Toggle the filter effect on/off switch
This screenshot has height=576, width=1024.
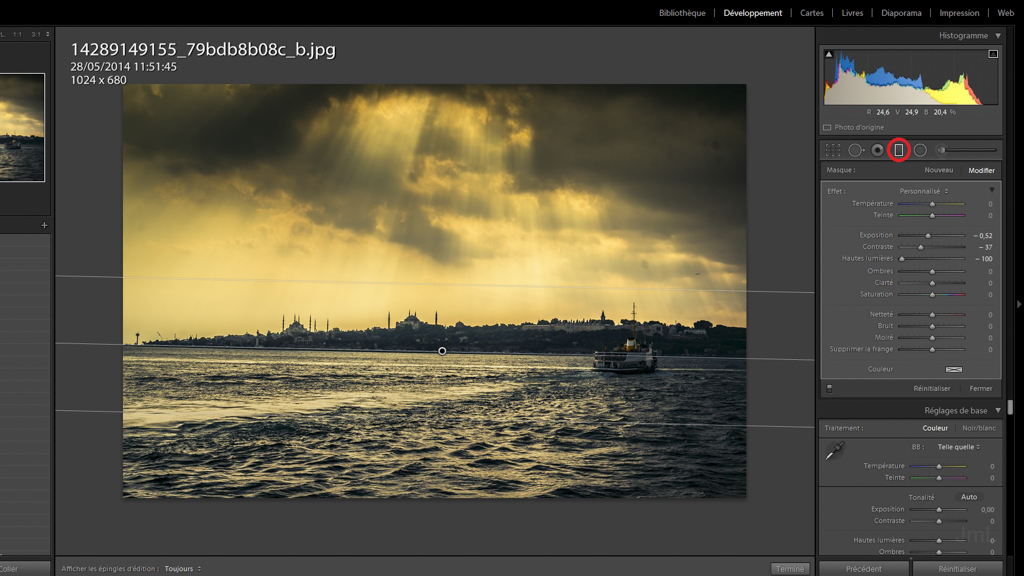(828, 388)
